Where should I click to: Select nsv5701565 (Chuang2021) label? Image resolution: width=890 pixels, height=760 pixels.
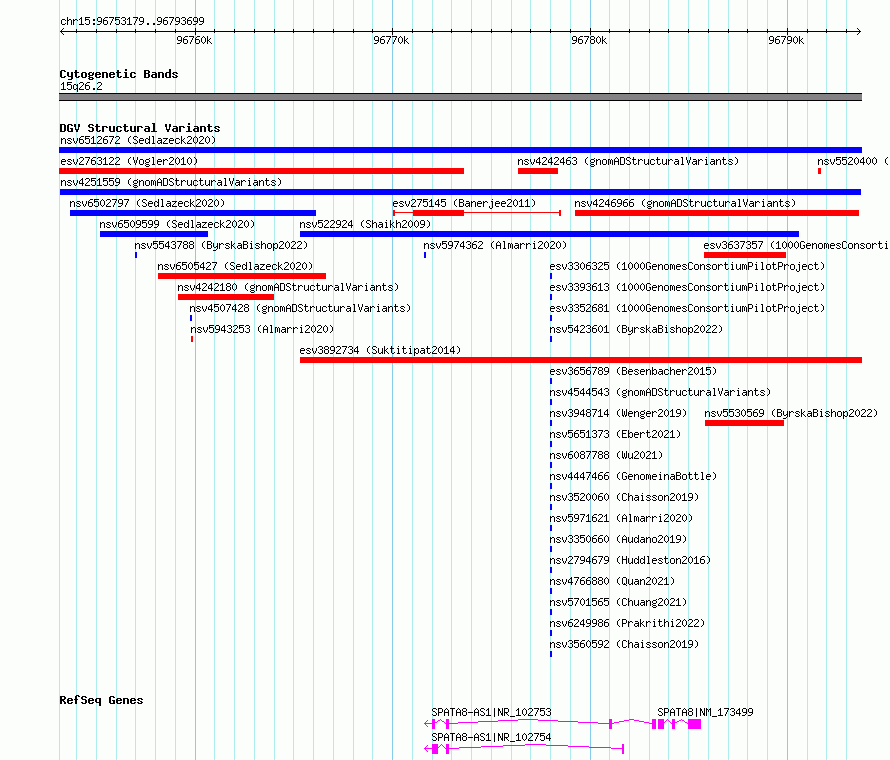click(618, 602)
